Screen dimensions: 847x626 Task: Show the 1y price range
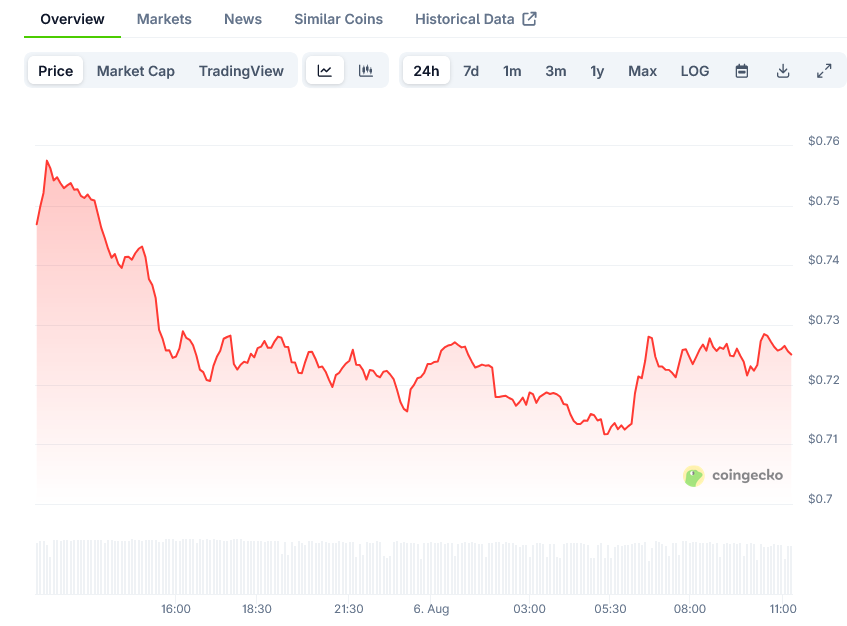[597, 71]
